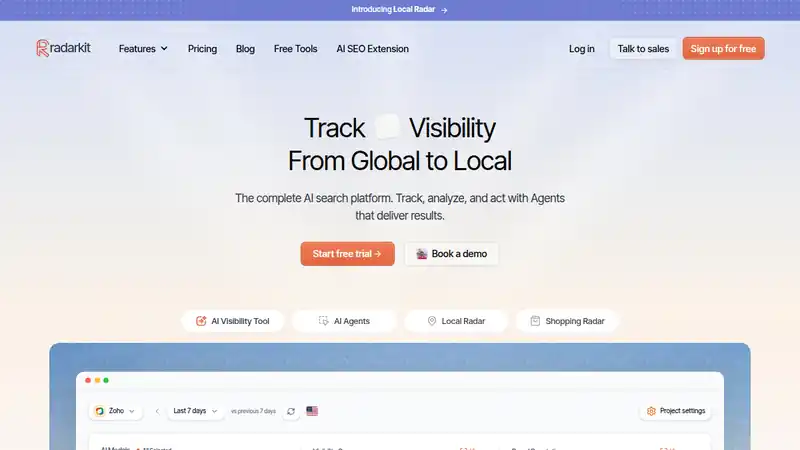The height and width of the screenshot is (450, 800).
Task: Open the Blog page
Action: pos(245,48)
